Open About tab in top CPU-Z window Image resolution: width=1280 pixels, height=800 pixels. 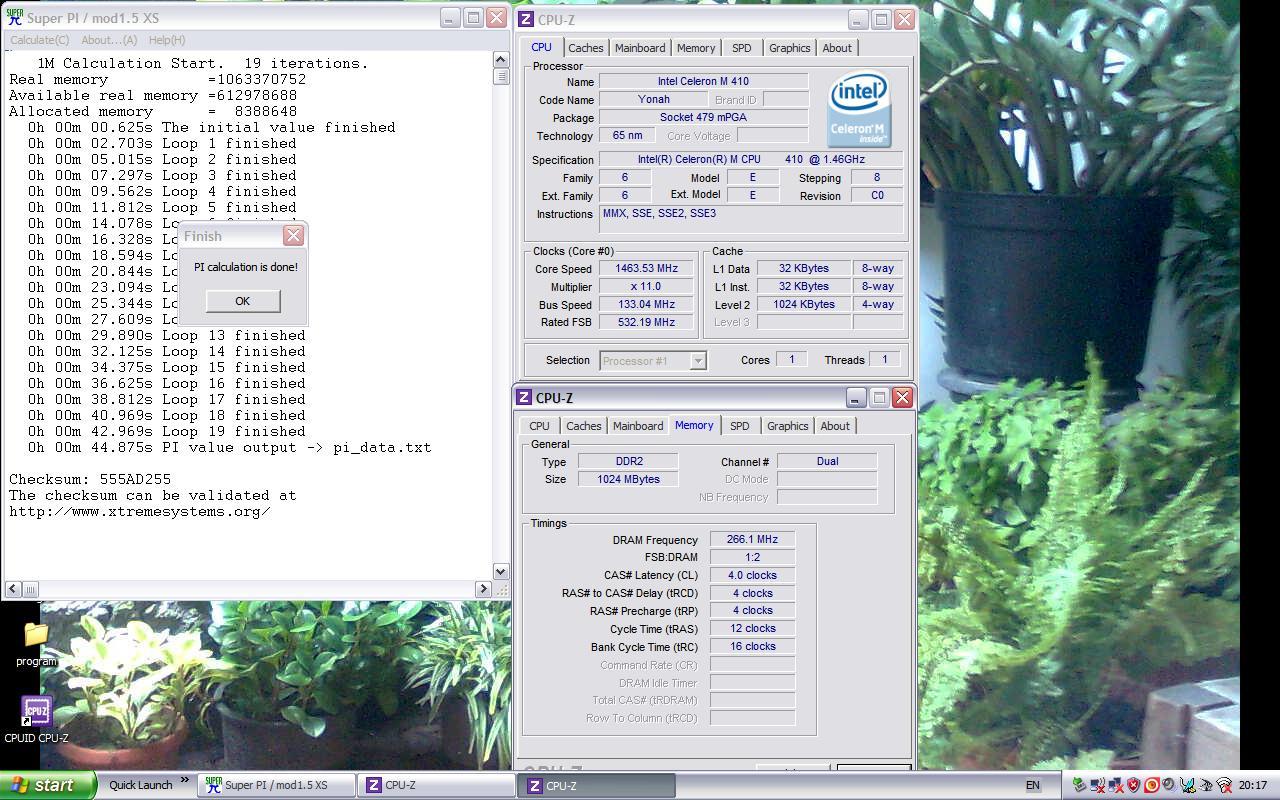(x=837, y=48)
